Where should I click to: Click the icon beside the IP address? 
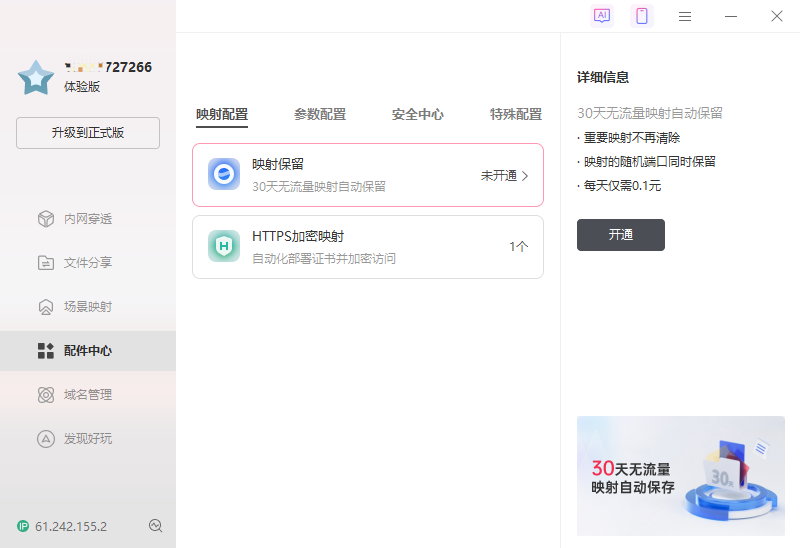click(x=155, y=526)
